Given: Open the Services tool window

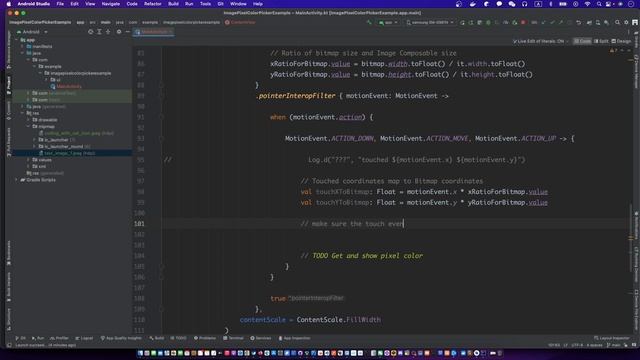Looking at the screenshot, I should (x=261, y=338).
